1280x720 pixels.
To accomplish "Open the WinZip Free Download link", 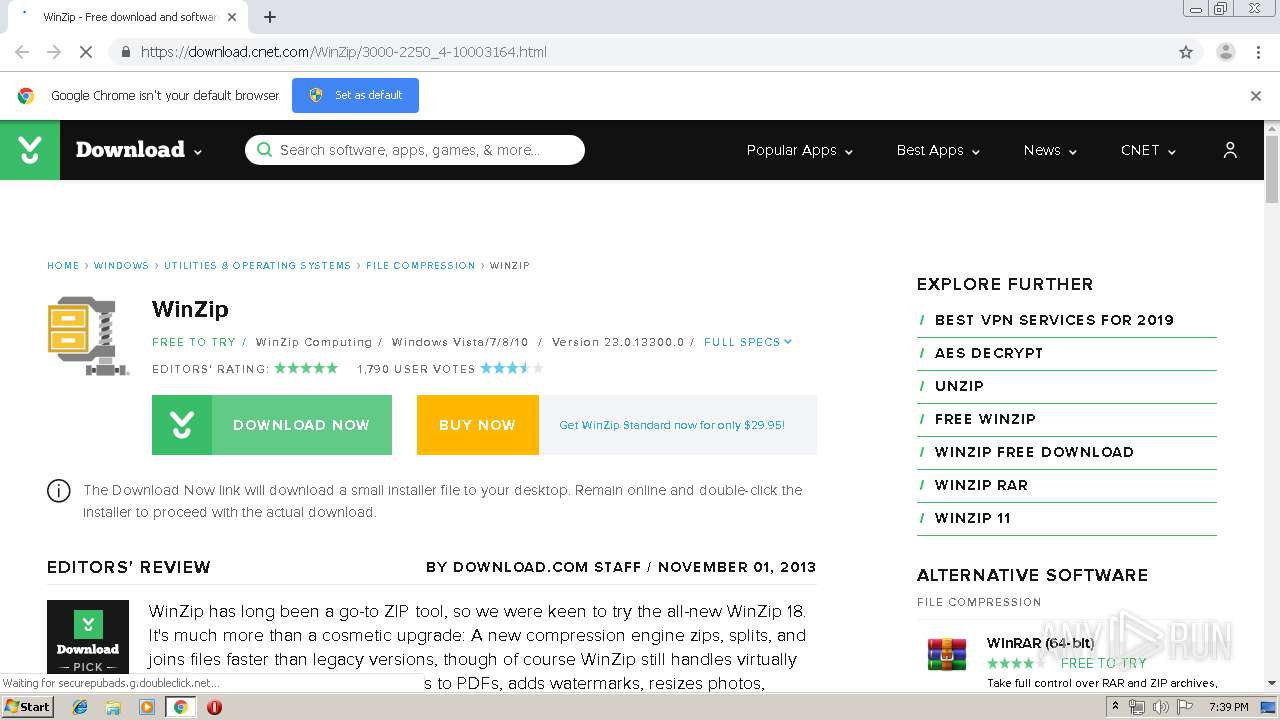I will [x=1034, y=452].
